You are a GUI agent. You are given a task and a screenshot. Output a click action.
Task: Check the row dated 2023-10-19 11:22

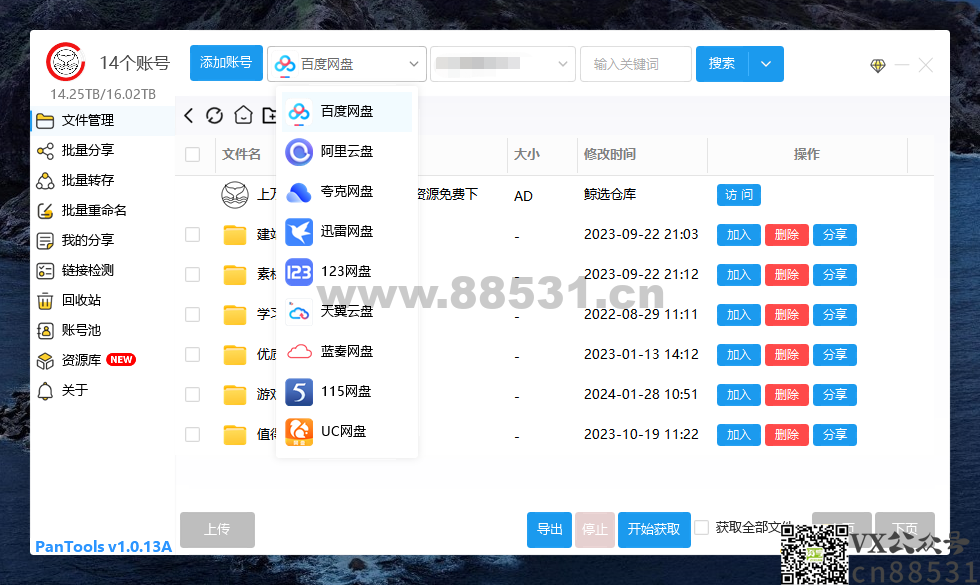pyautogui.click(x=192, y=434)
